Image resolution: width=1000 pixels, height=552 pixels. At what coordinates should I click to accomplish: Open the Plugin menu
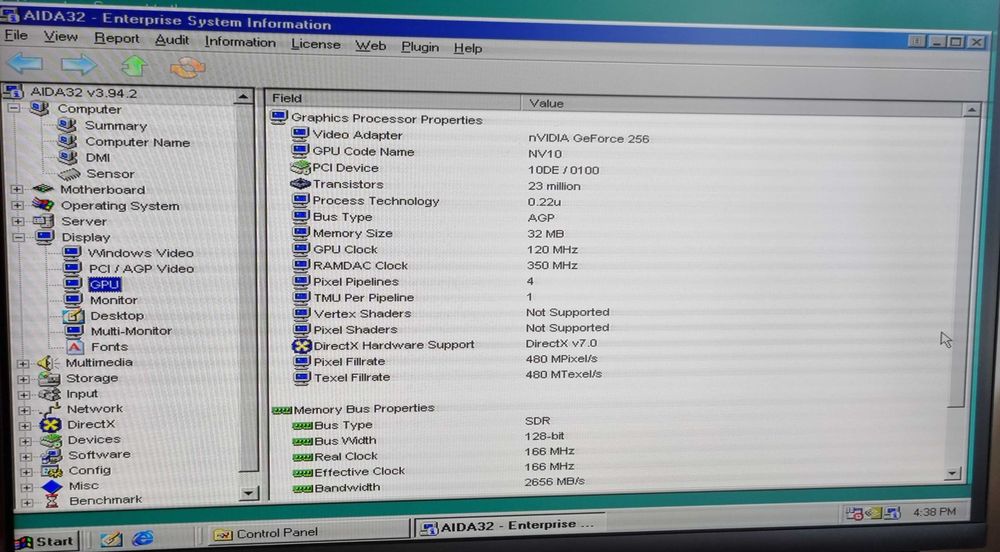(x=420, y=47)
